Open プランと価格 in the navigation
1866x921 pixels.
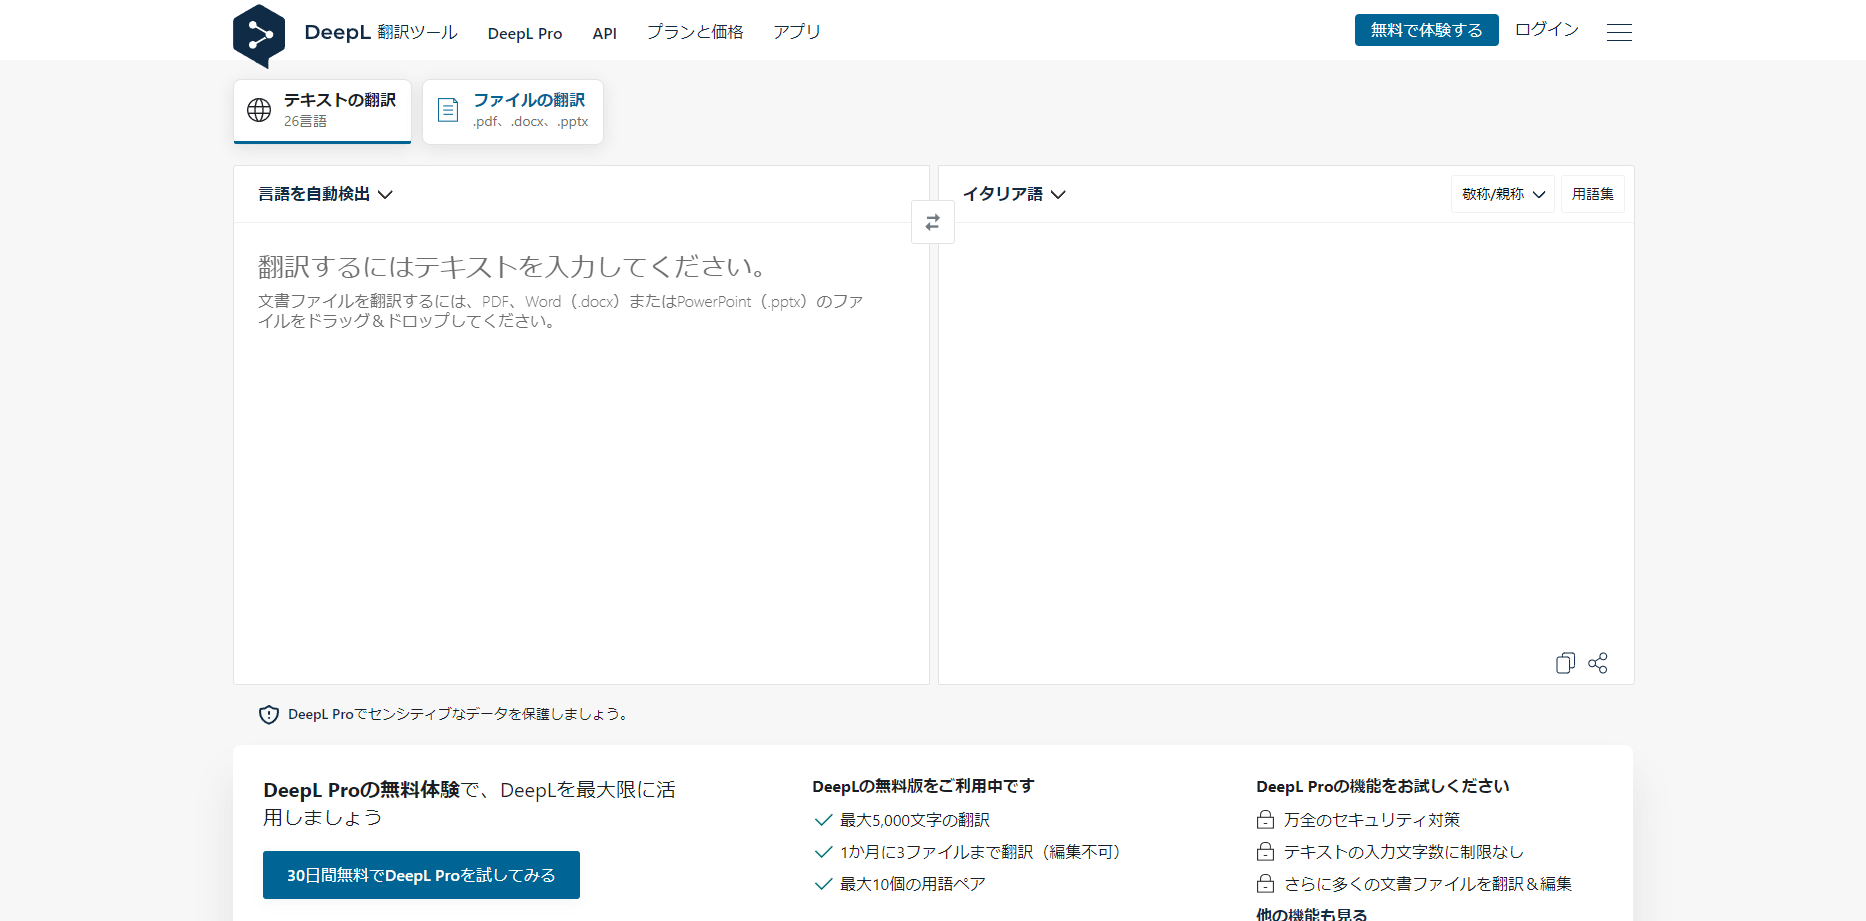tap(695, 32)
